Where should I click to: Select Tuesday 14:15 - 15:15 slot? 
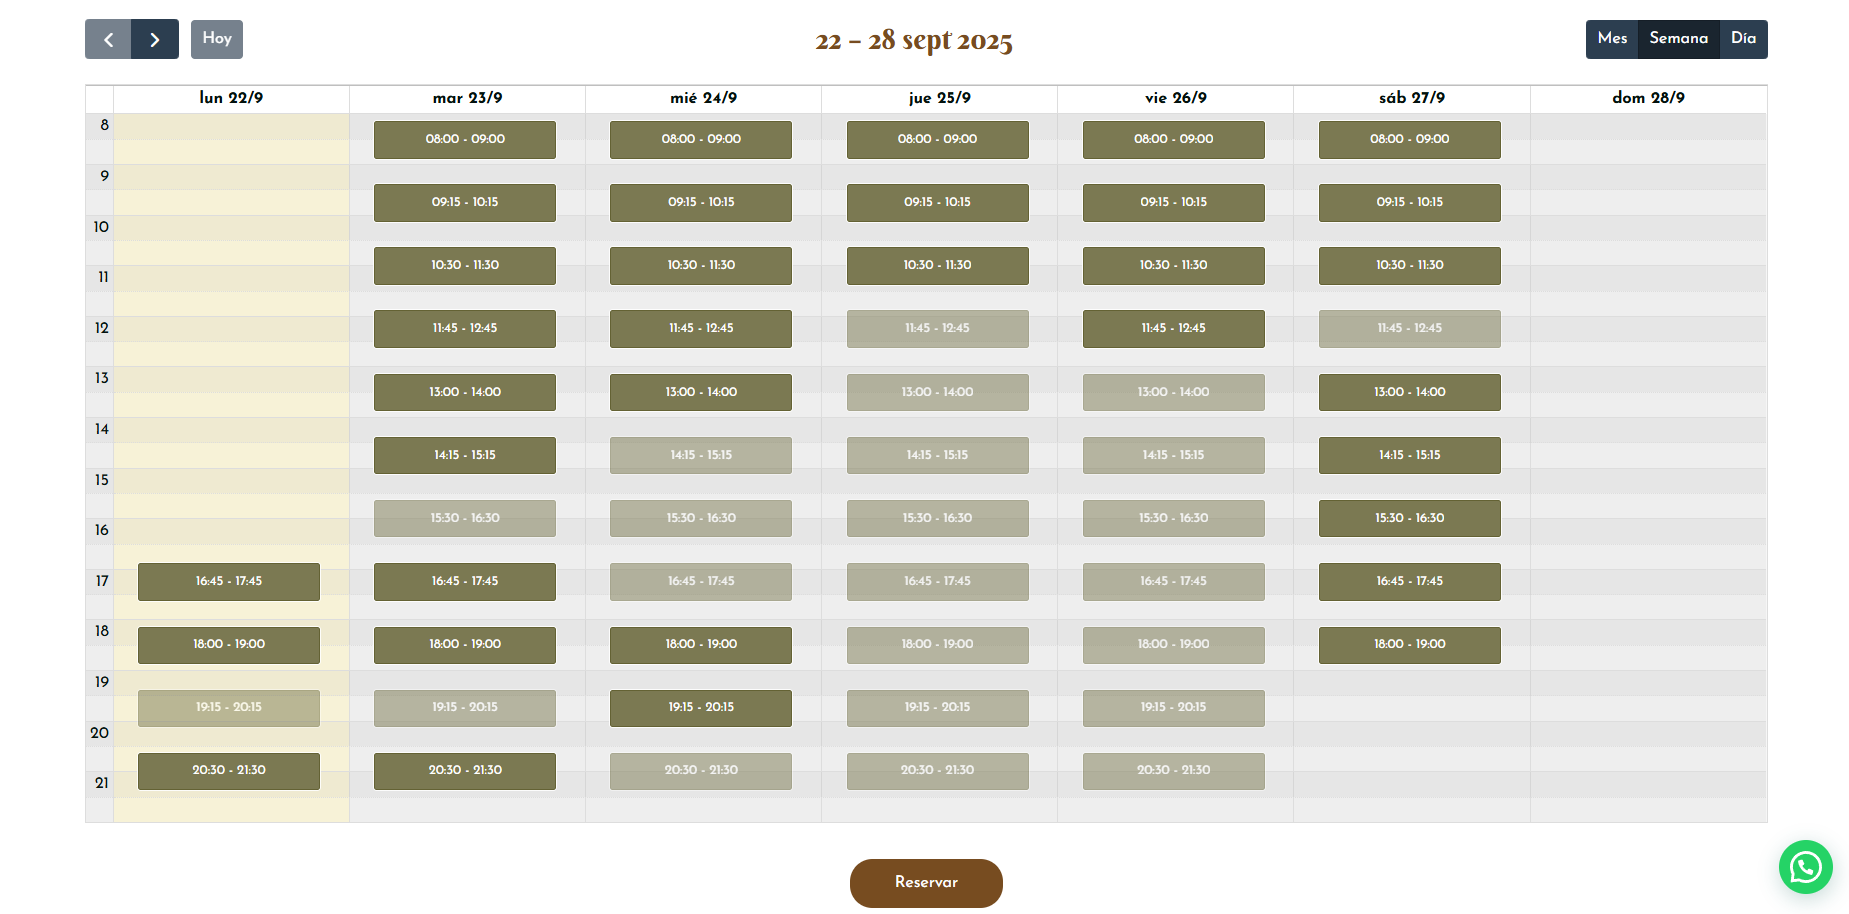coord(465,455)
